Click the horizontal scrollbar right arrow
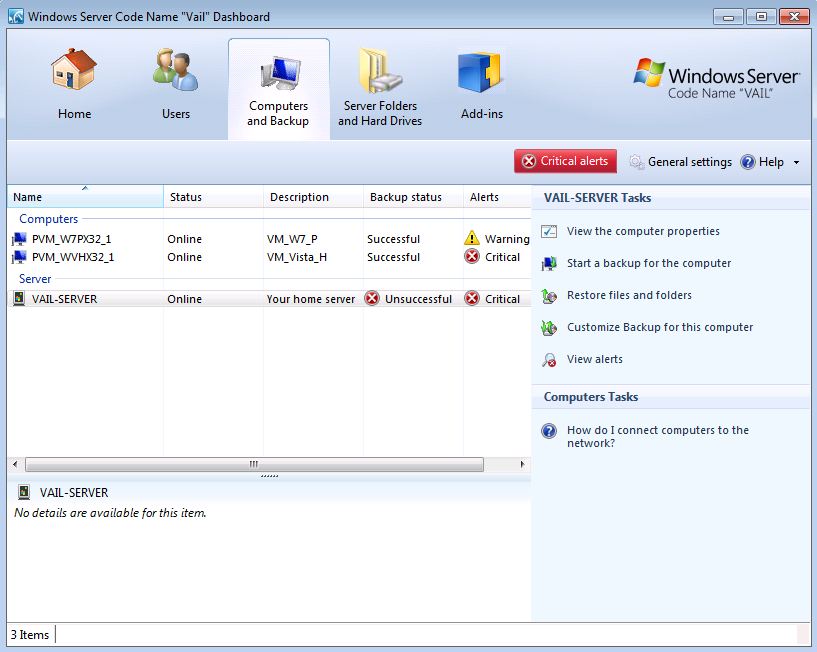This screenshot has width=817, height=652. (x=523, y=464)
